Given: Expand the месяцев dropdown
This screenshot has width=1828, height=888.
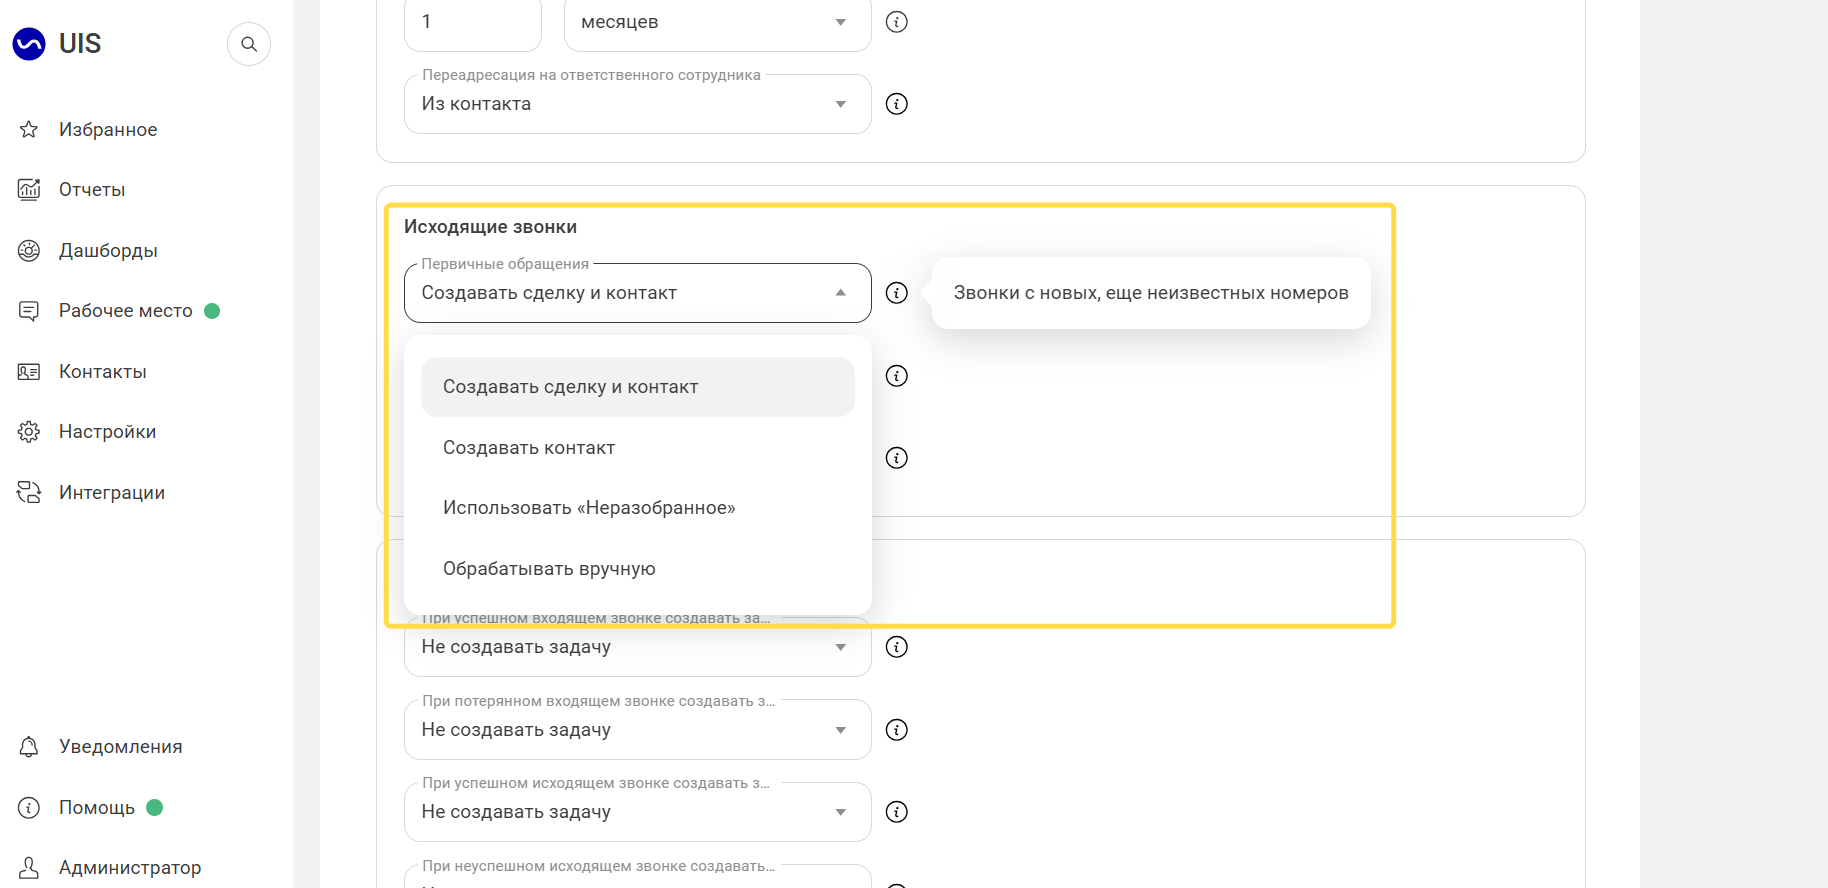Looking at the screenshot, I should (x=718, y=22).
